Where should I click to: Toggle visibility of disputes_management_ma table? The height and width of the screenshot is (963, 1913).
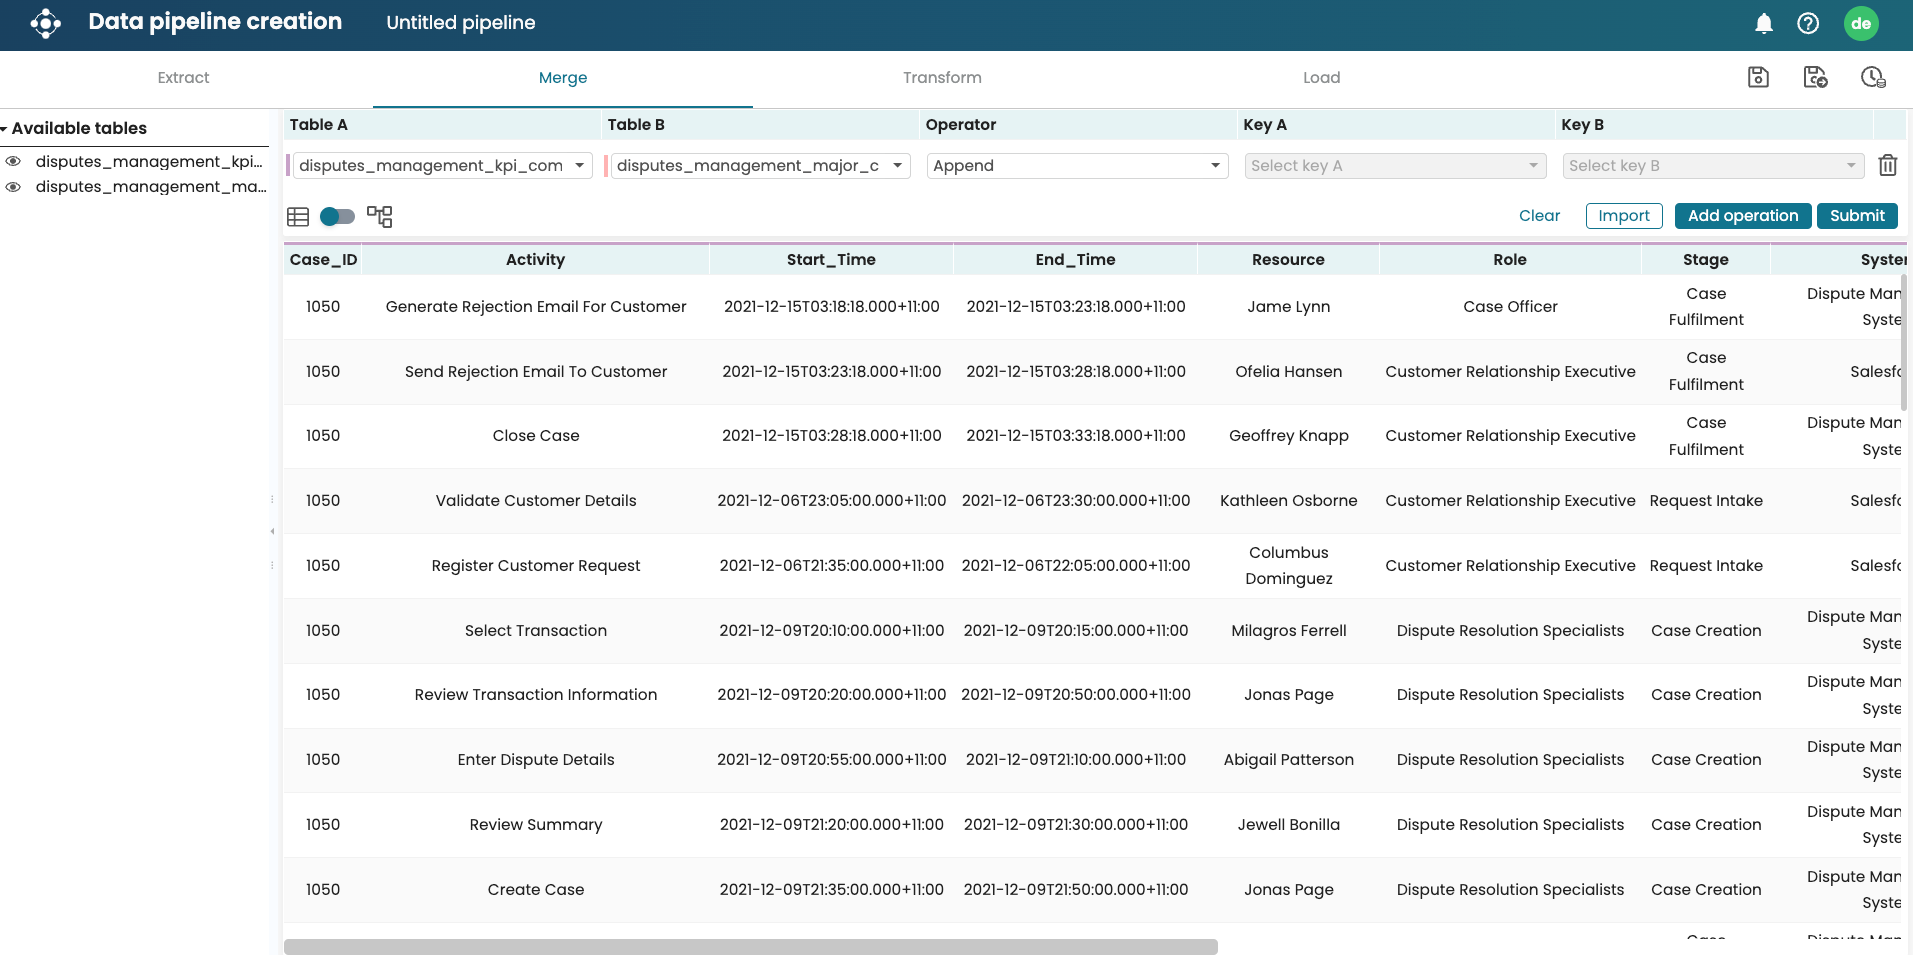(x=14, y=187)
